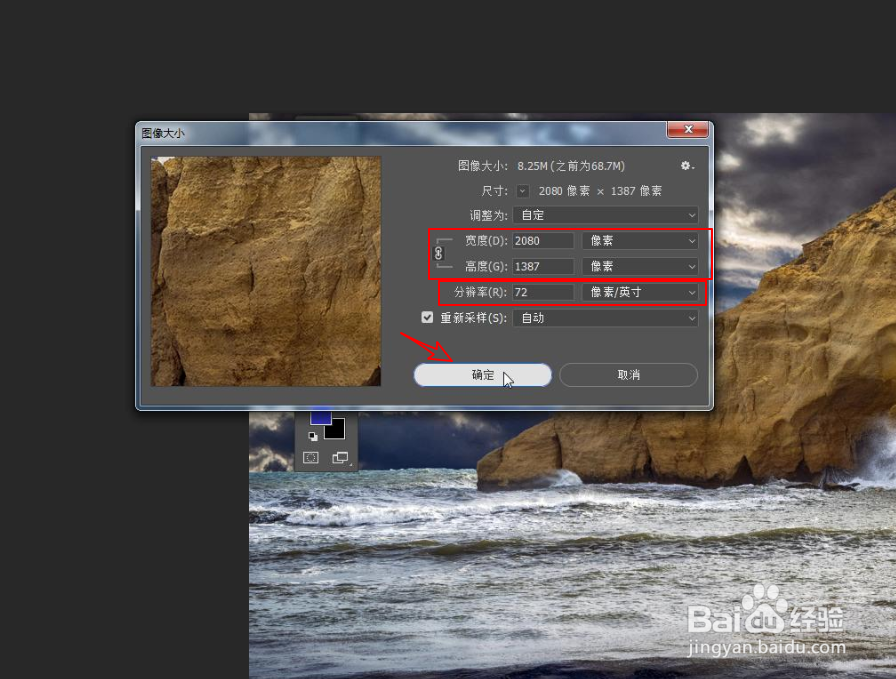Viewport: 896px width, 679px height.
Task: Open the width unit 像素 dropdown
Action: coord(640,241)
